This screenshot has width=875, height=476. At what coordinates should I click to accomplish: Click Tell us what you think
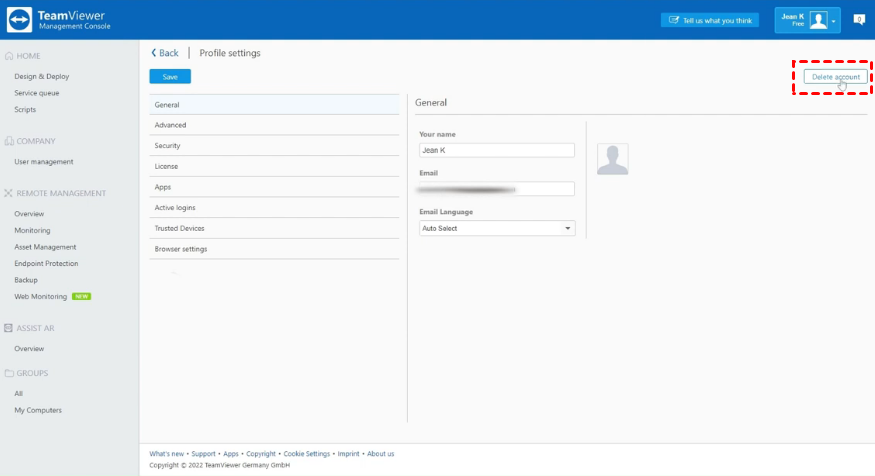tap(709, 20)
